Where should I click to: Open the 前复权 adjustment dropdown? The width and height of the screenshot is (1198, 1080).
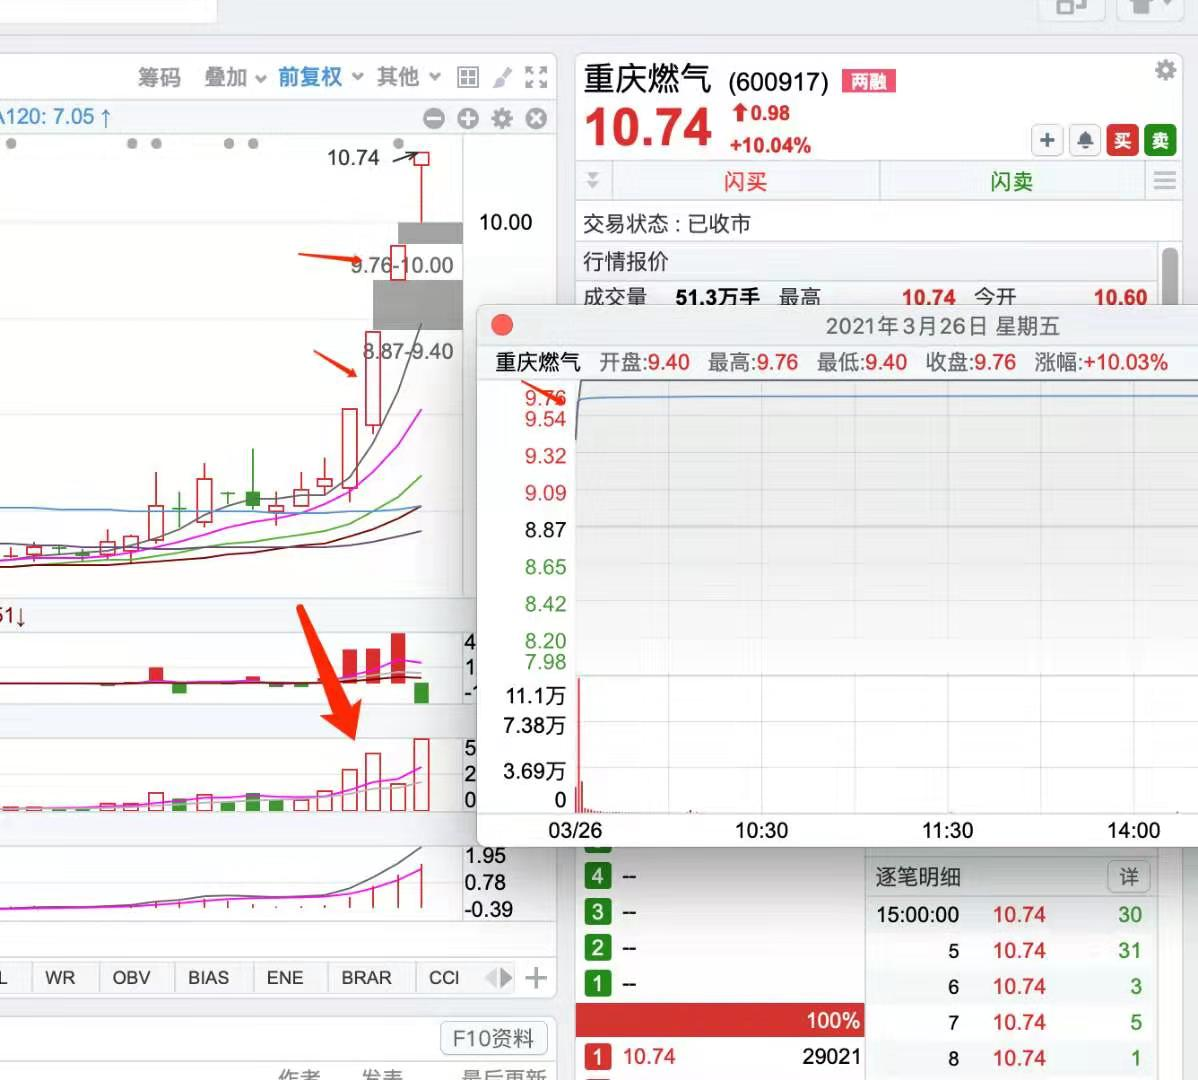pos(319,77)
